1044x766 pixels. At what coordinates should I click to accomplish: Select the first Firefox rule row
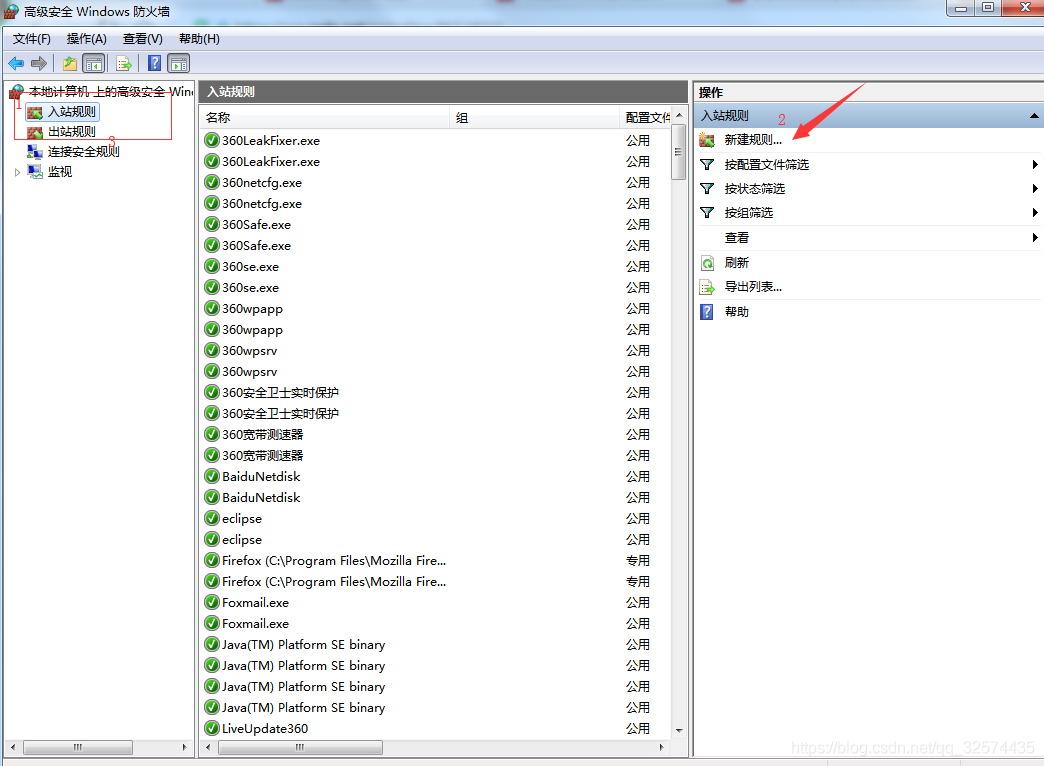click(x=435, y=560)
